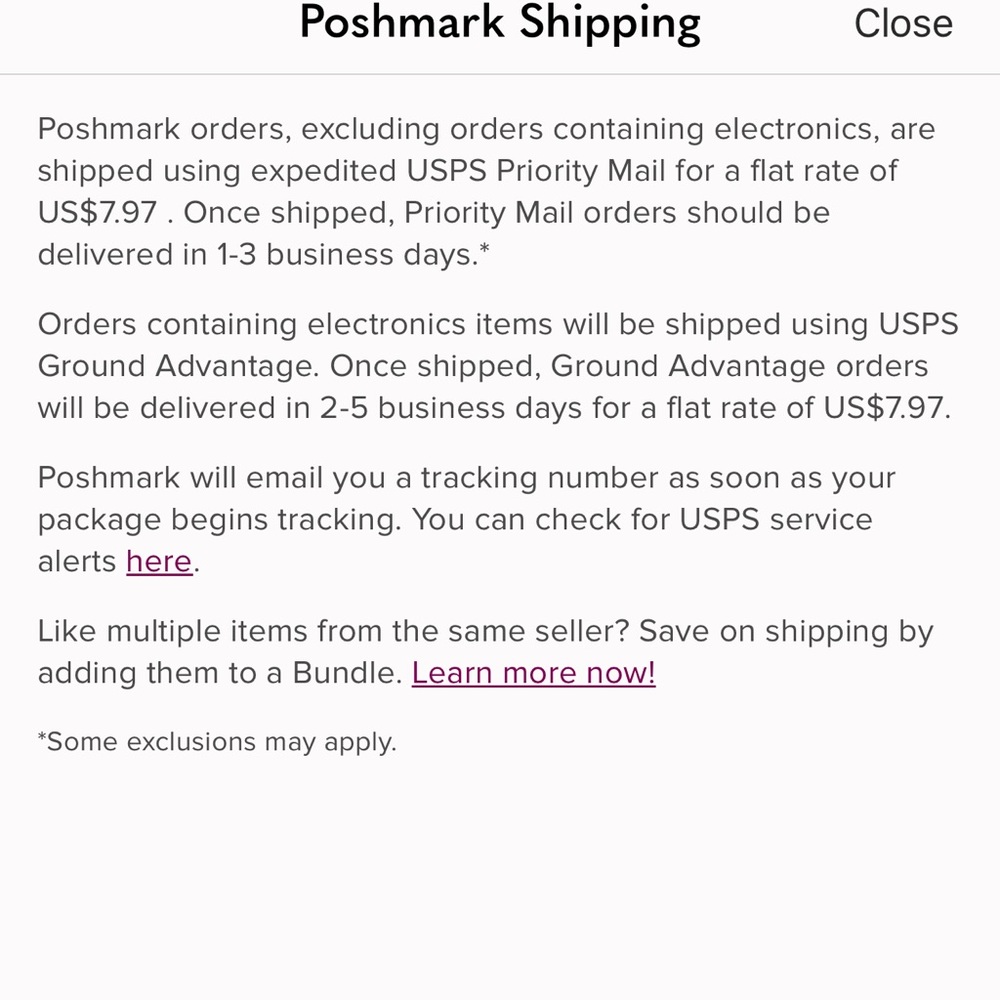Tap the '*Some exclusions may apply.' footnote
The width and height of the screenshot is (1000, 1000).
217,742
